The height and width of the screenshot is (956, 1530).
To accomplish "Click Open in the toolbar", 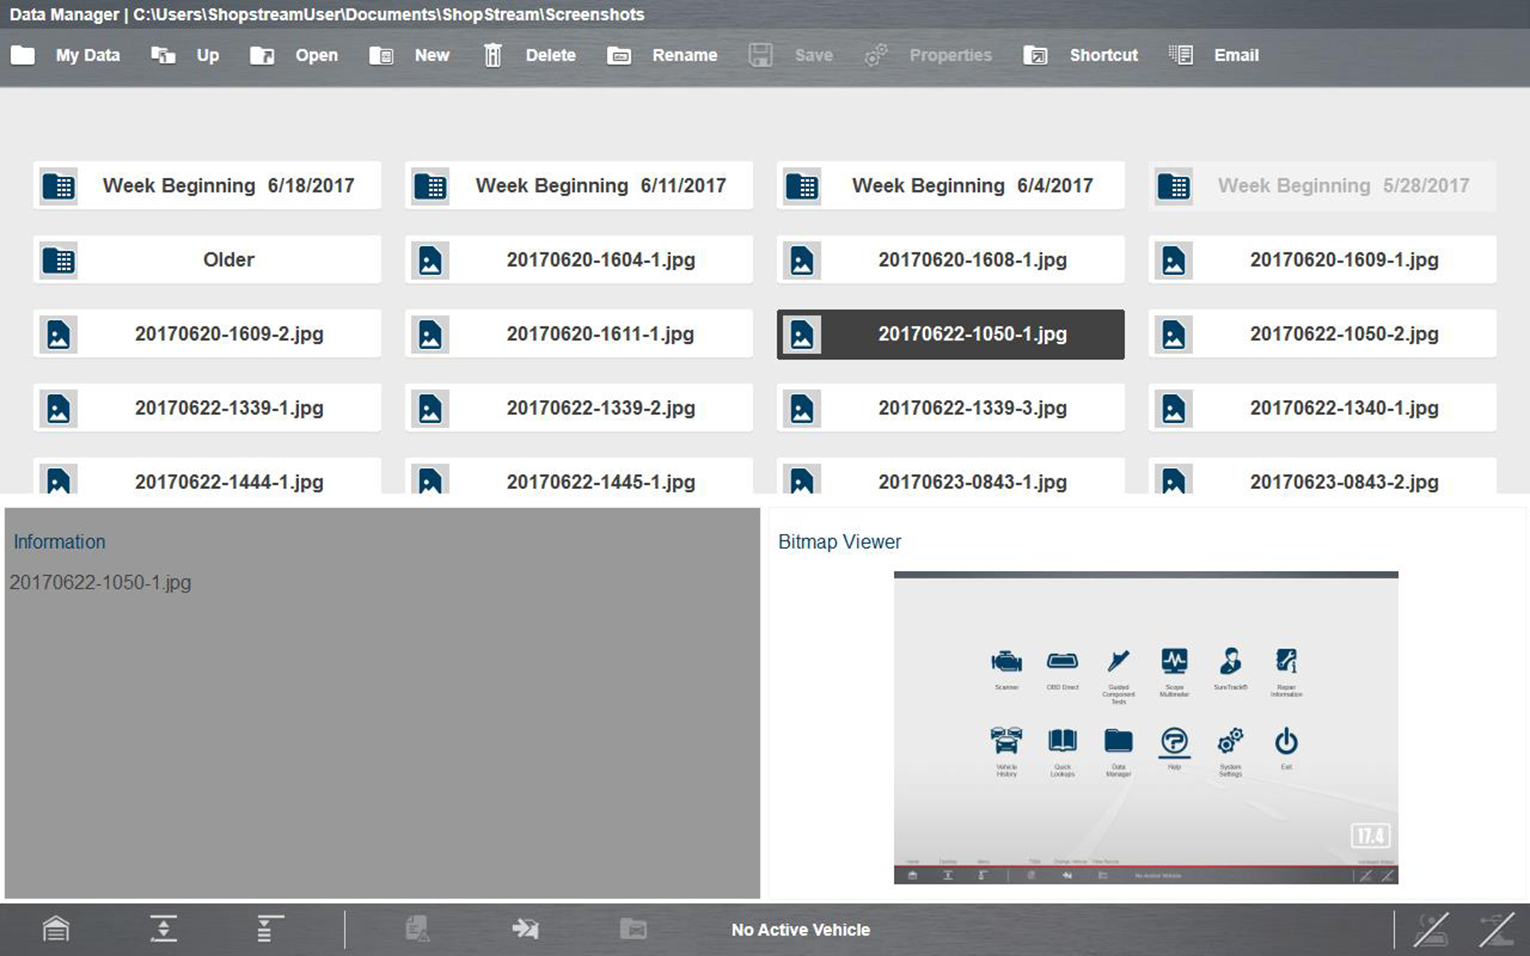I will [294, 55].
